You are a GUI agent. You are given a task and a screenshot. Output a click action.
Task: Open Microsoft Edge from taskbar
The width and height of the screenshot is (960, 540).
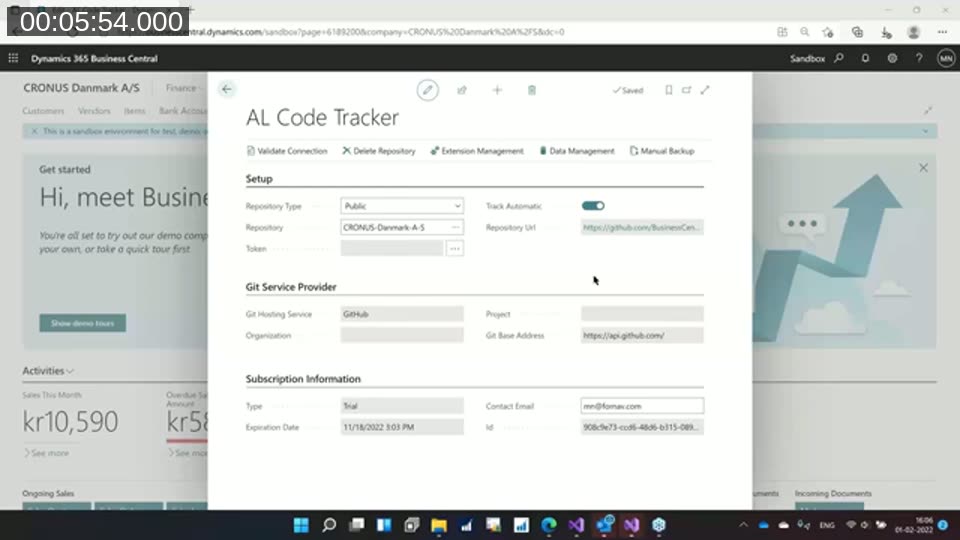point(549,525)
